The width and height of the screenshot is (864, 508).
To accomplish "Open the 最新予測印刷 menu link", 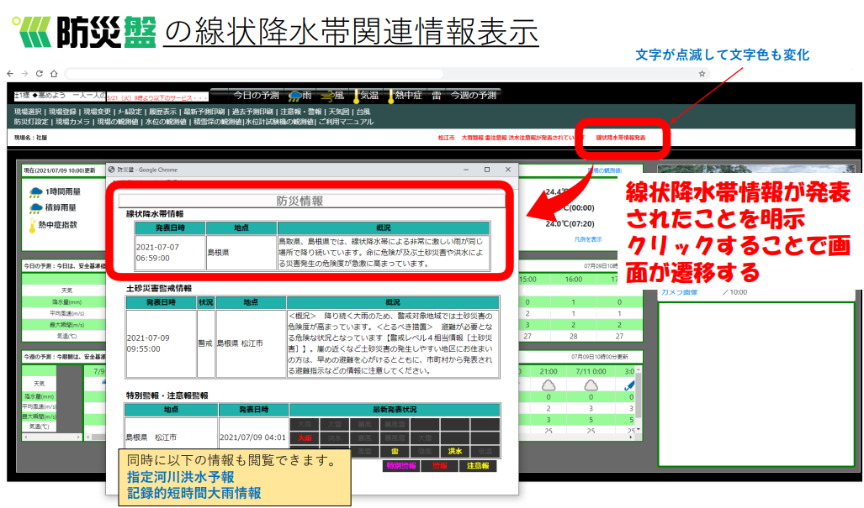I will click(x=204, y=112).
